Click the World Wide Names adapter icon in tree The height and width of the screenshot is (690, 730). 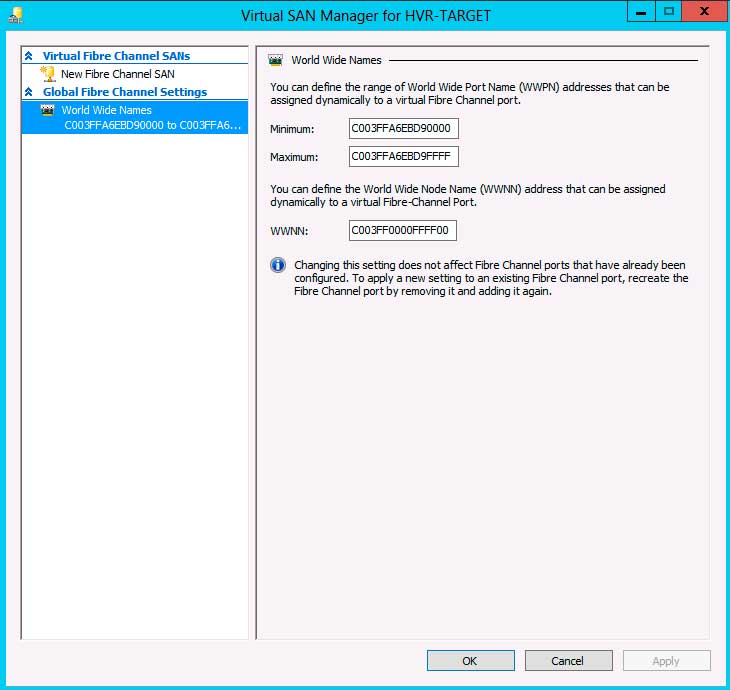tap(47, 110)
